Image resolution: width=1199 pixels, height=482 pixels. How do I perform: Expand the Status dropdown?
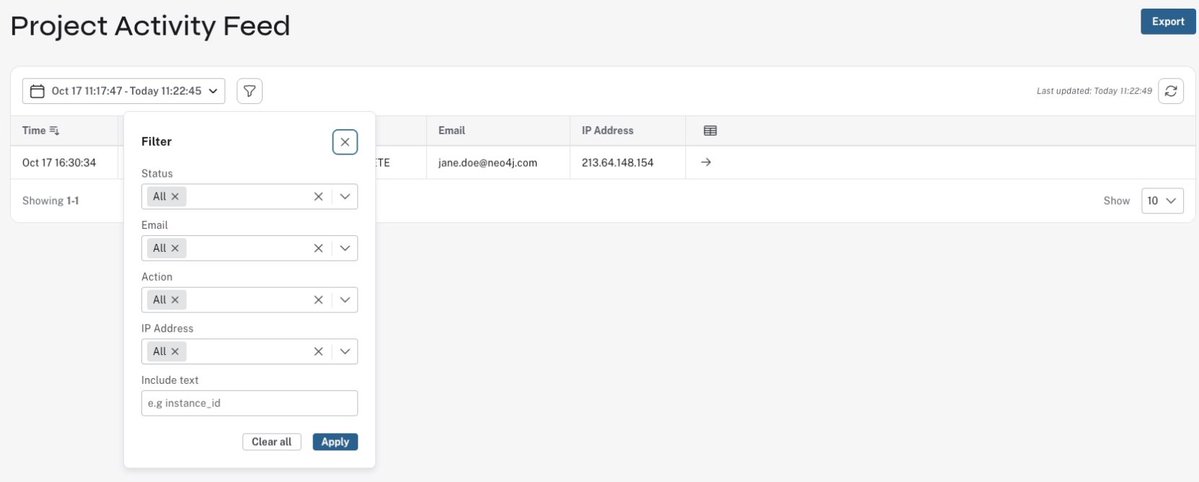tap(345, 197)
